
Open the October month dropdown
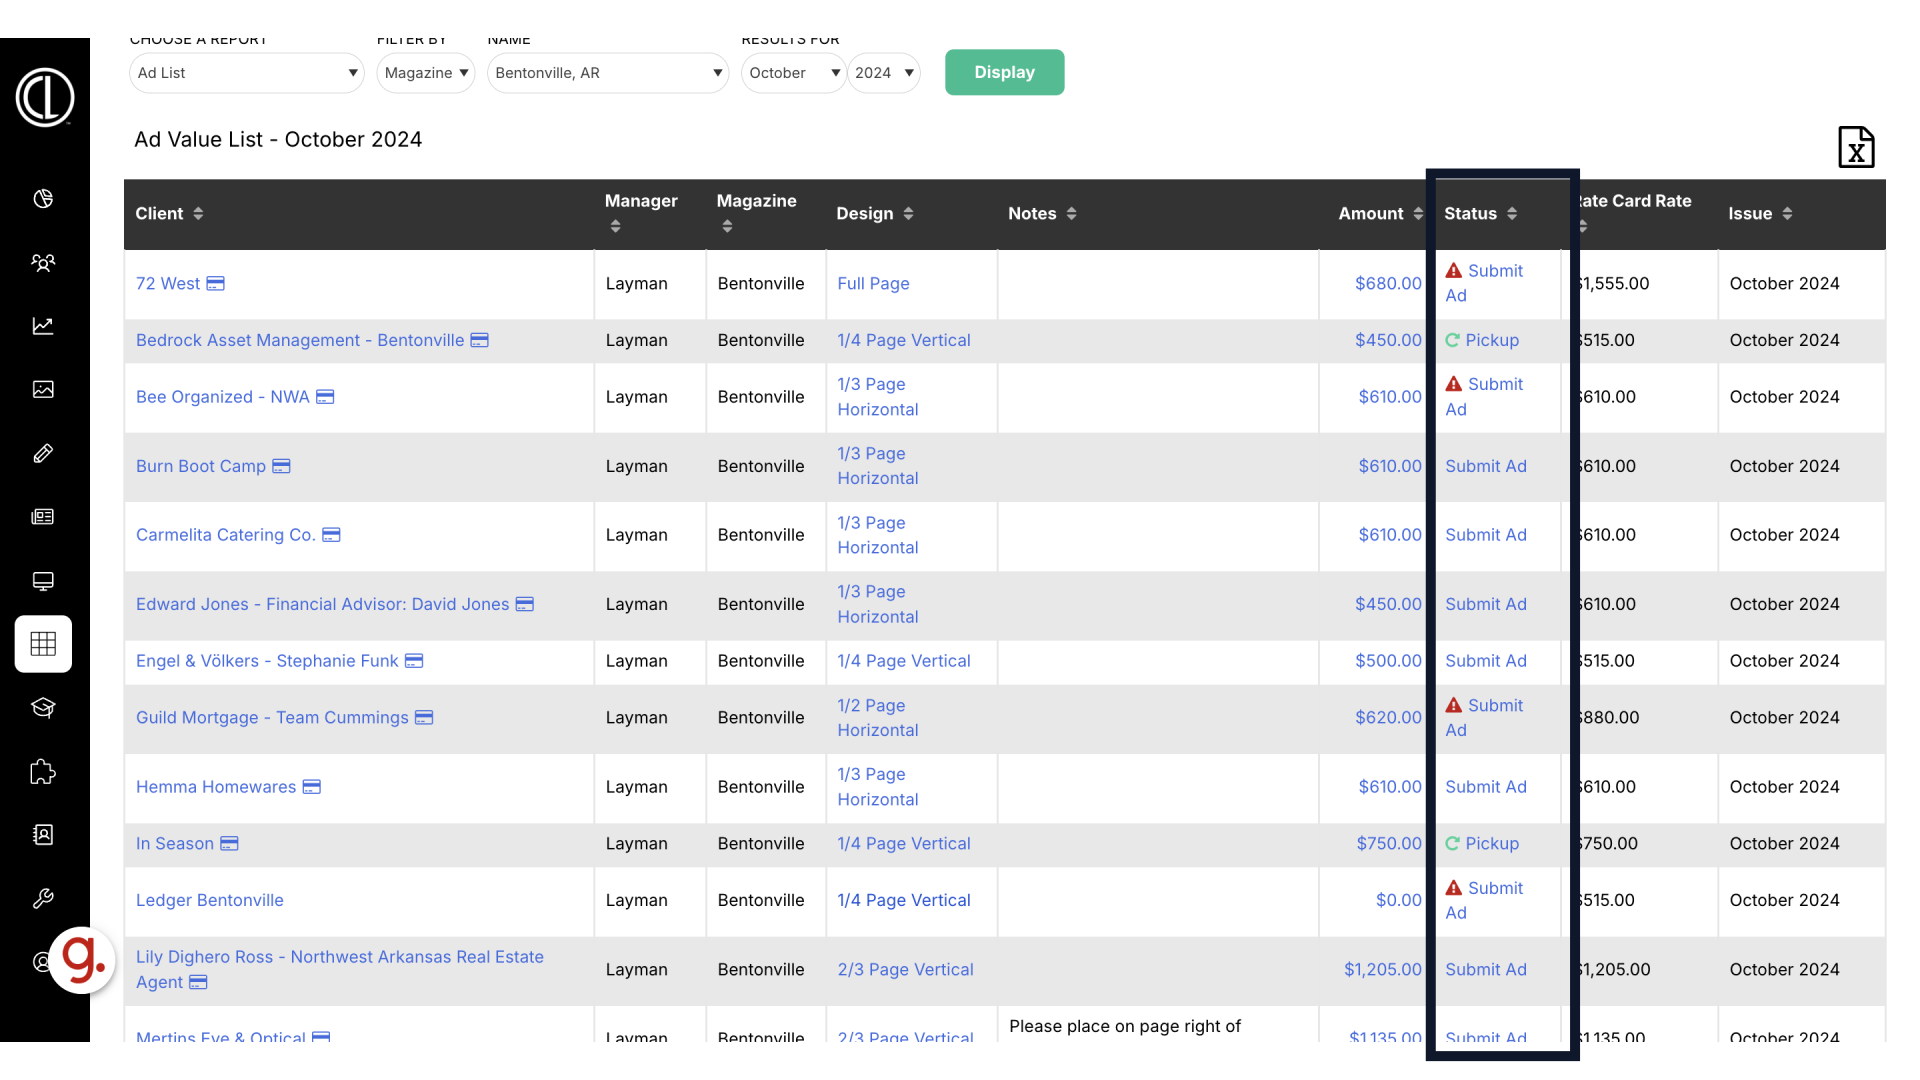(x=794, y=73)
